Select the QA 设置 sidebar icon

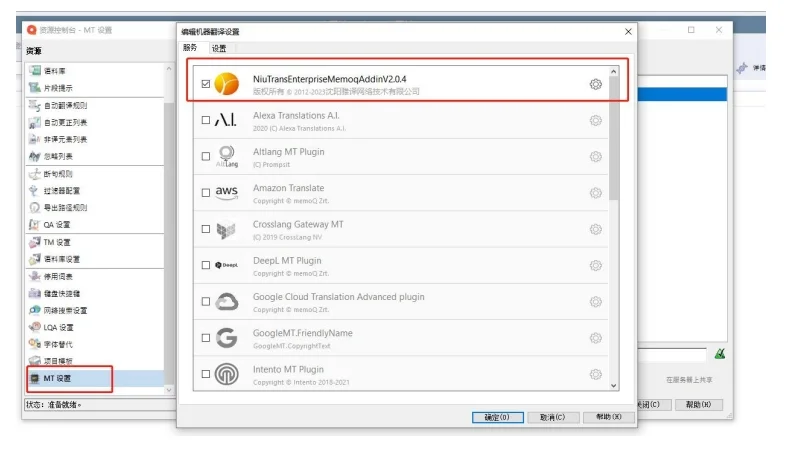[x=35, y=225]
